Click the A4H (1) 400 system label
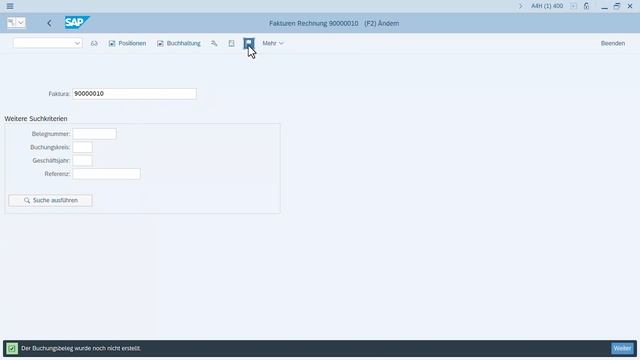 coord(547,6)
